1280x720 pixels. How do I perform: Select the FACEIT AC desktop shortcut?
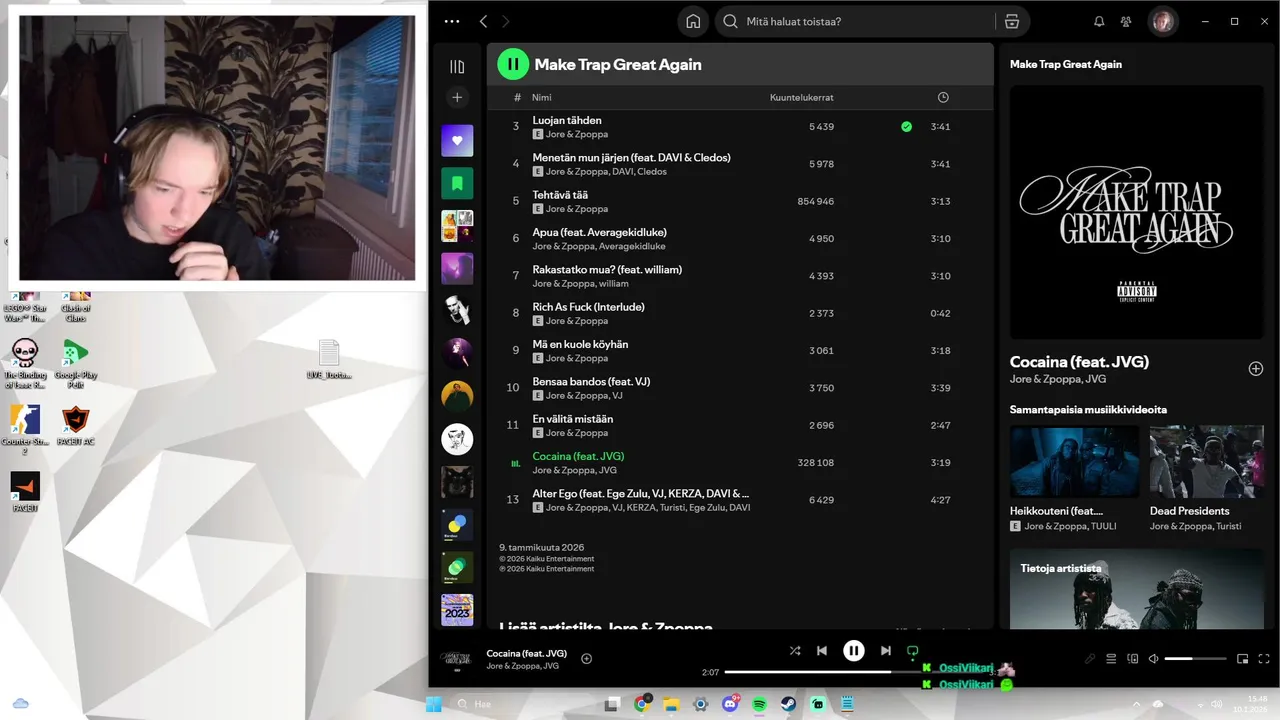75,425
